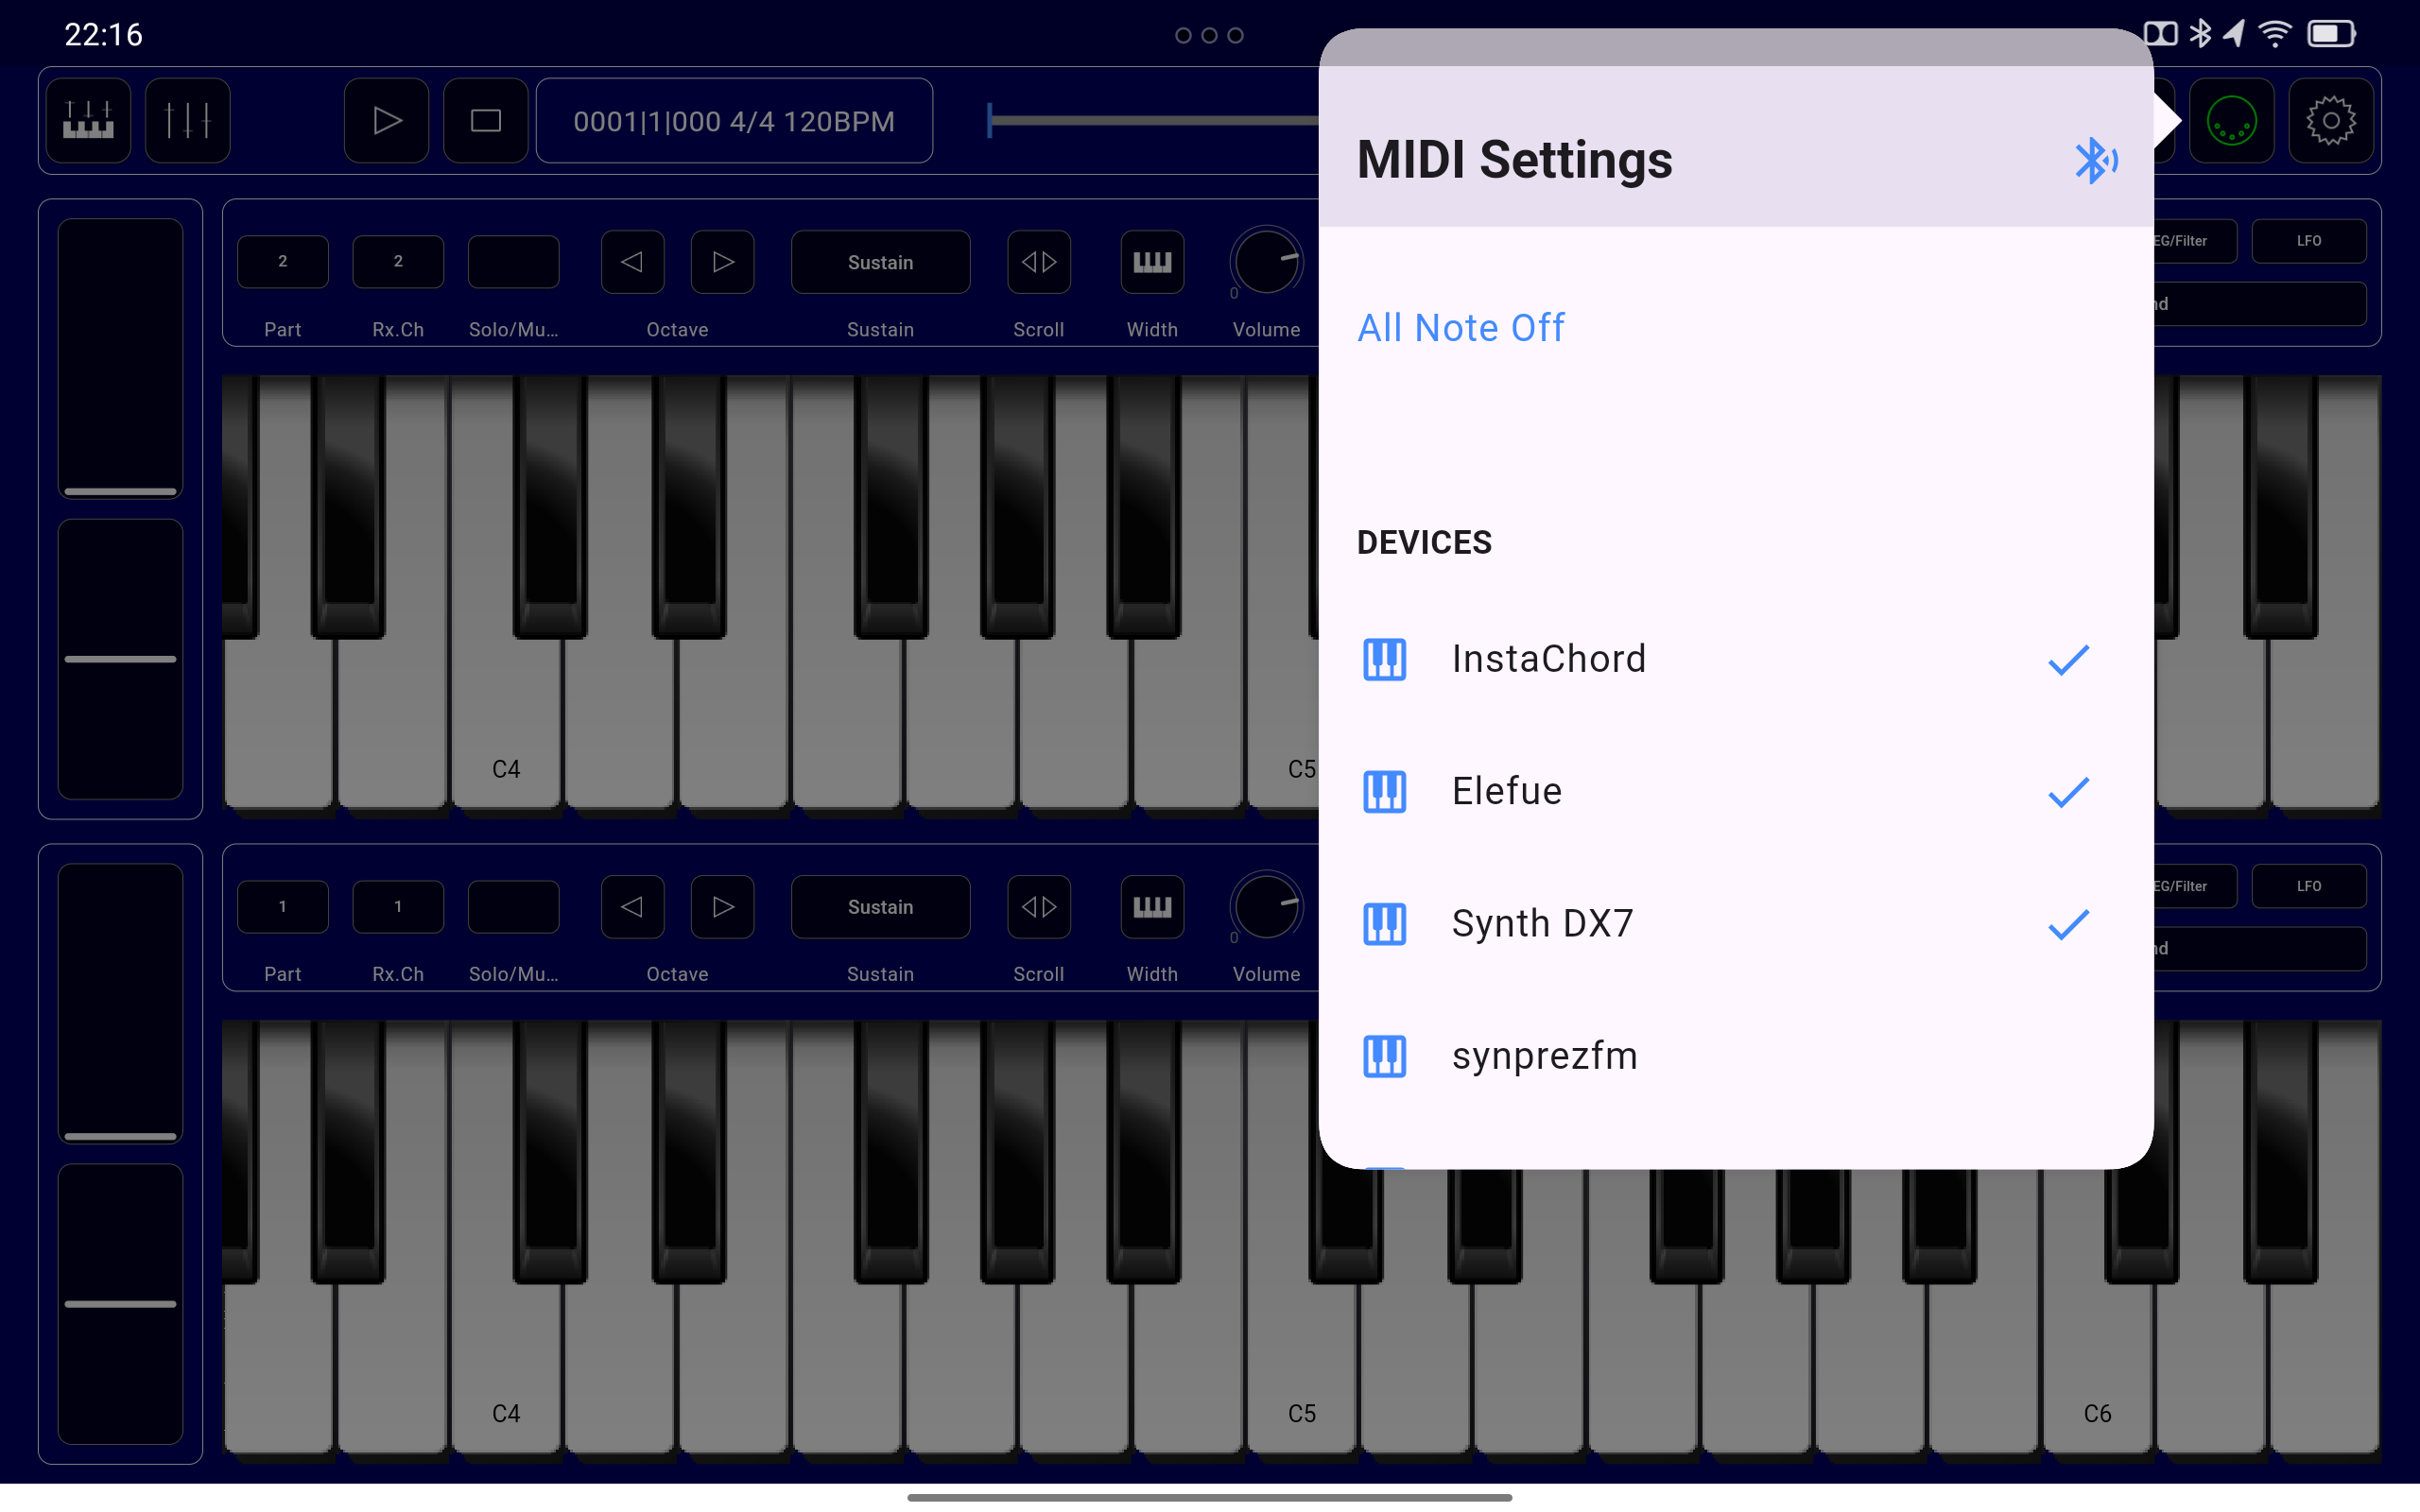The image size is (2420, 1512).
Task: Click the Volume knob in lower keyboard
Action: pos(1266,907)
